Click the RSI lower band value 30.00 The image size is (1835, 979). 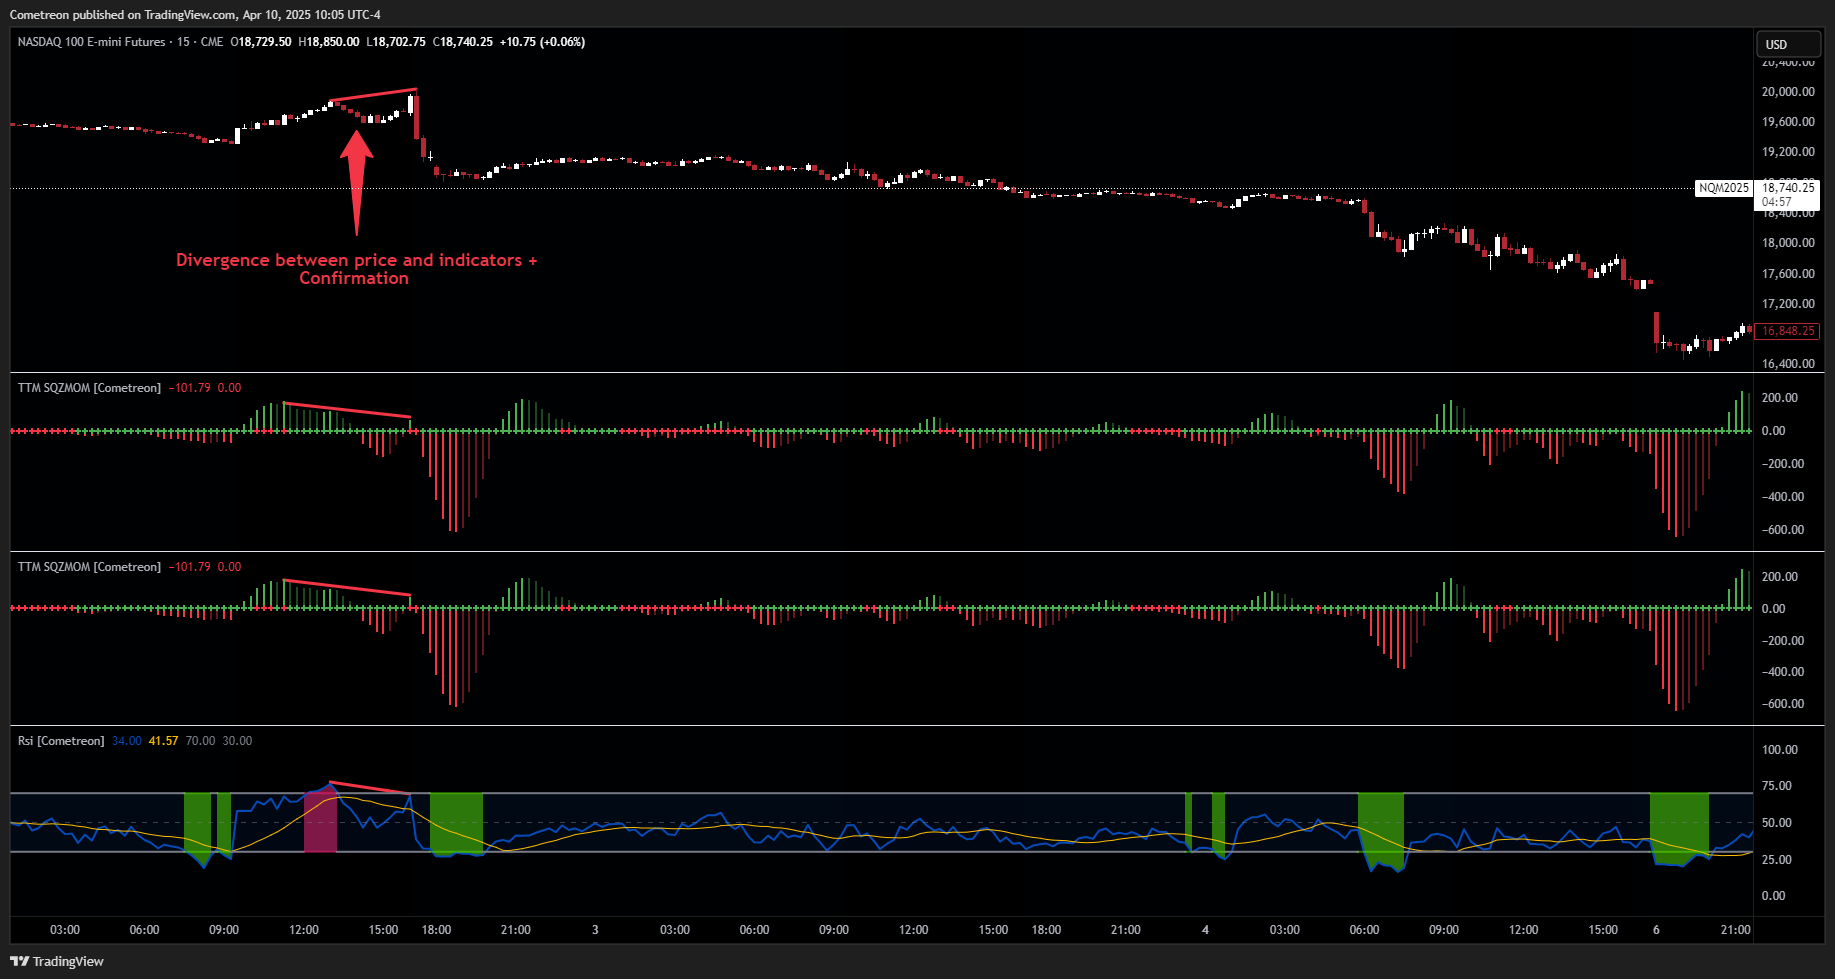tap(237, 741)
